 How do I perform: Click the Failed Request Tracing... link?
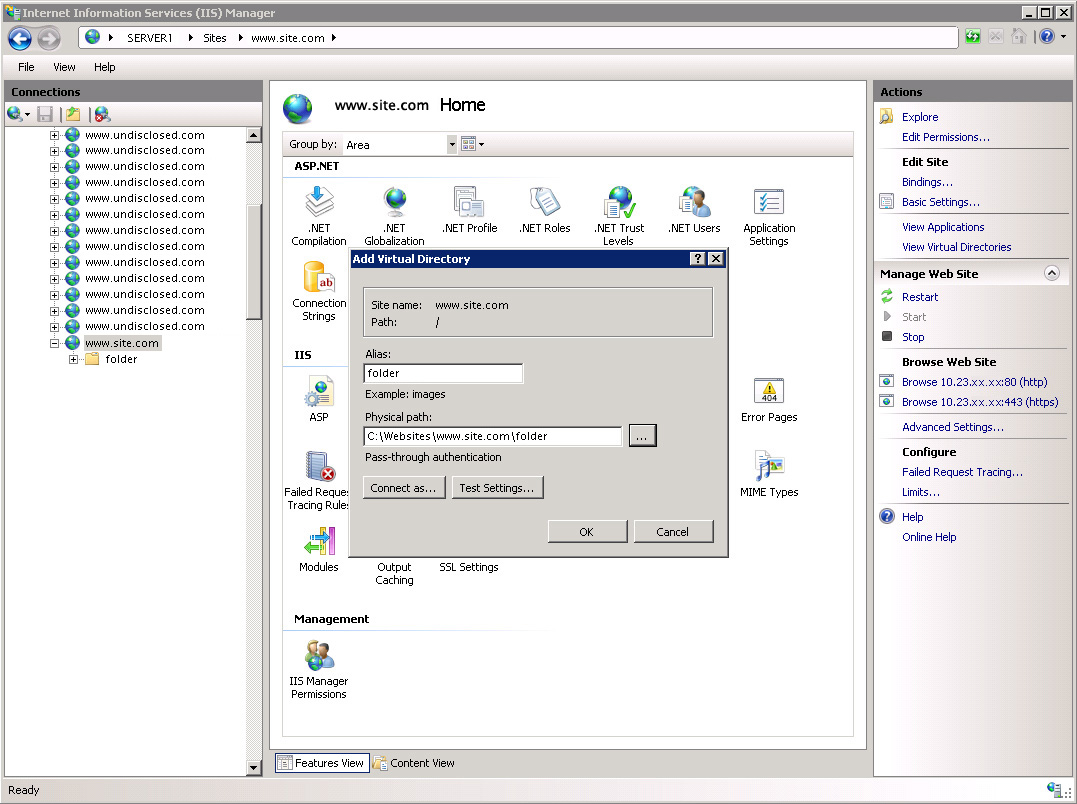962,472
